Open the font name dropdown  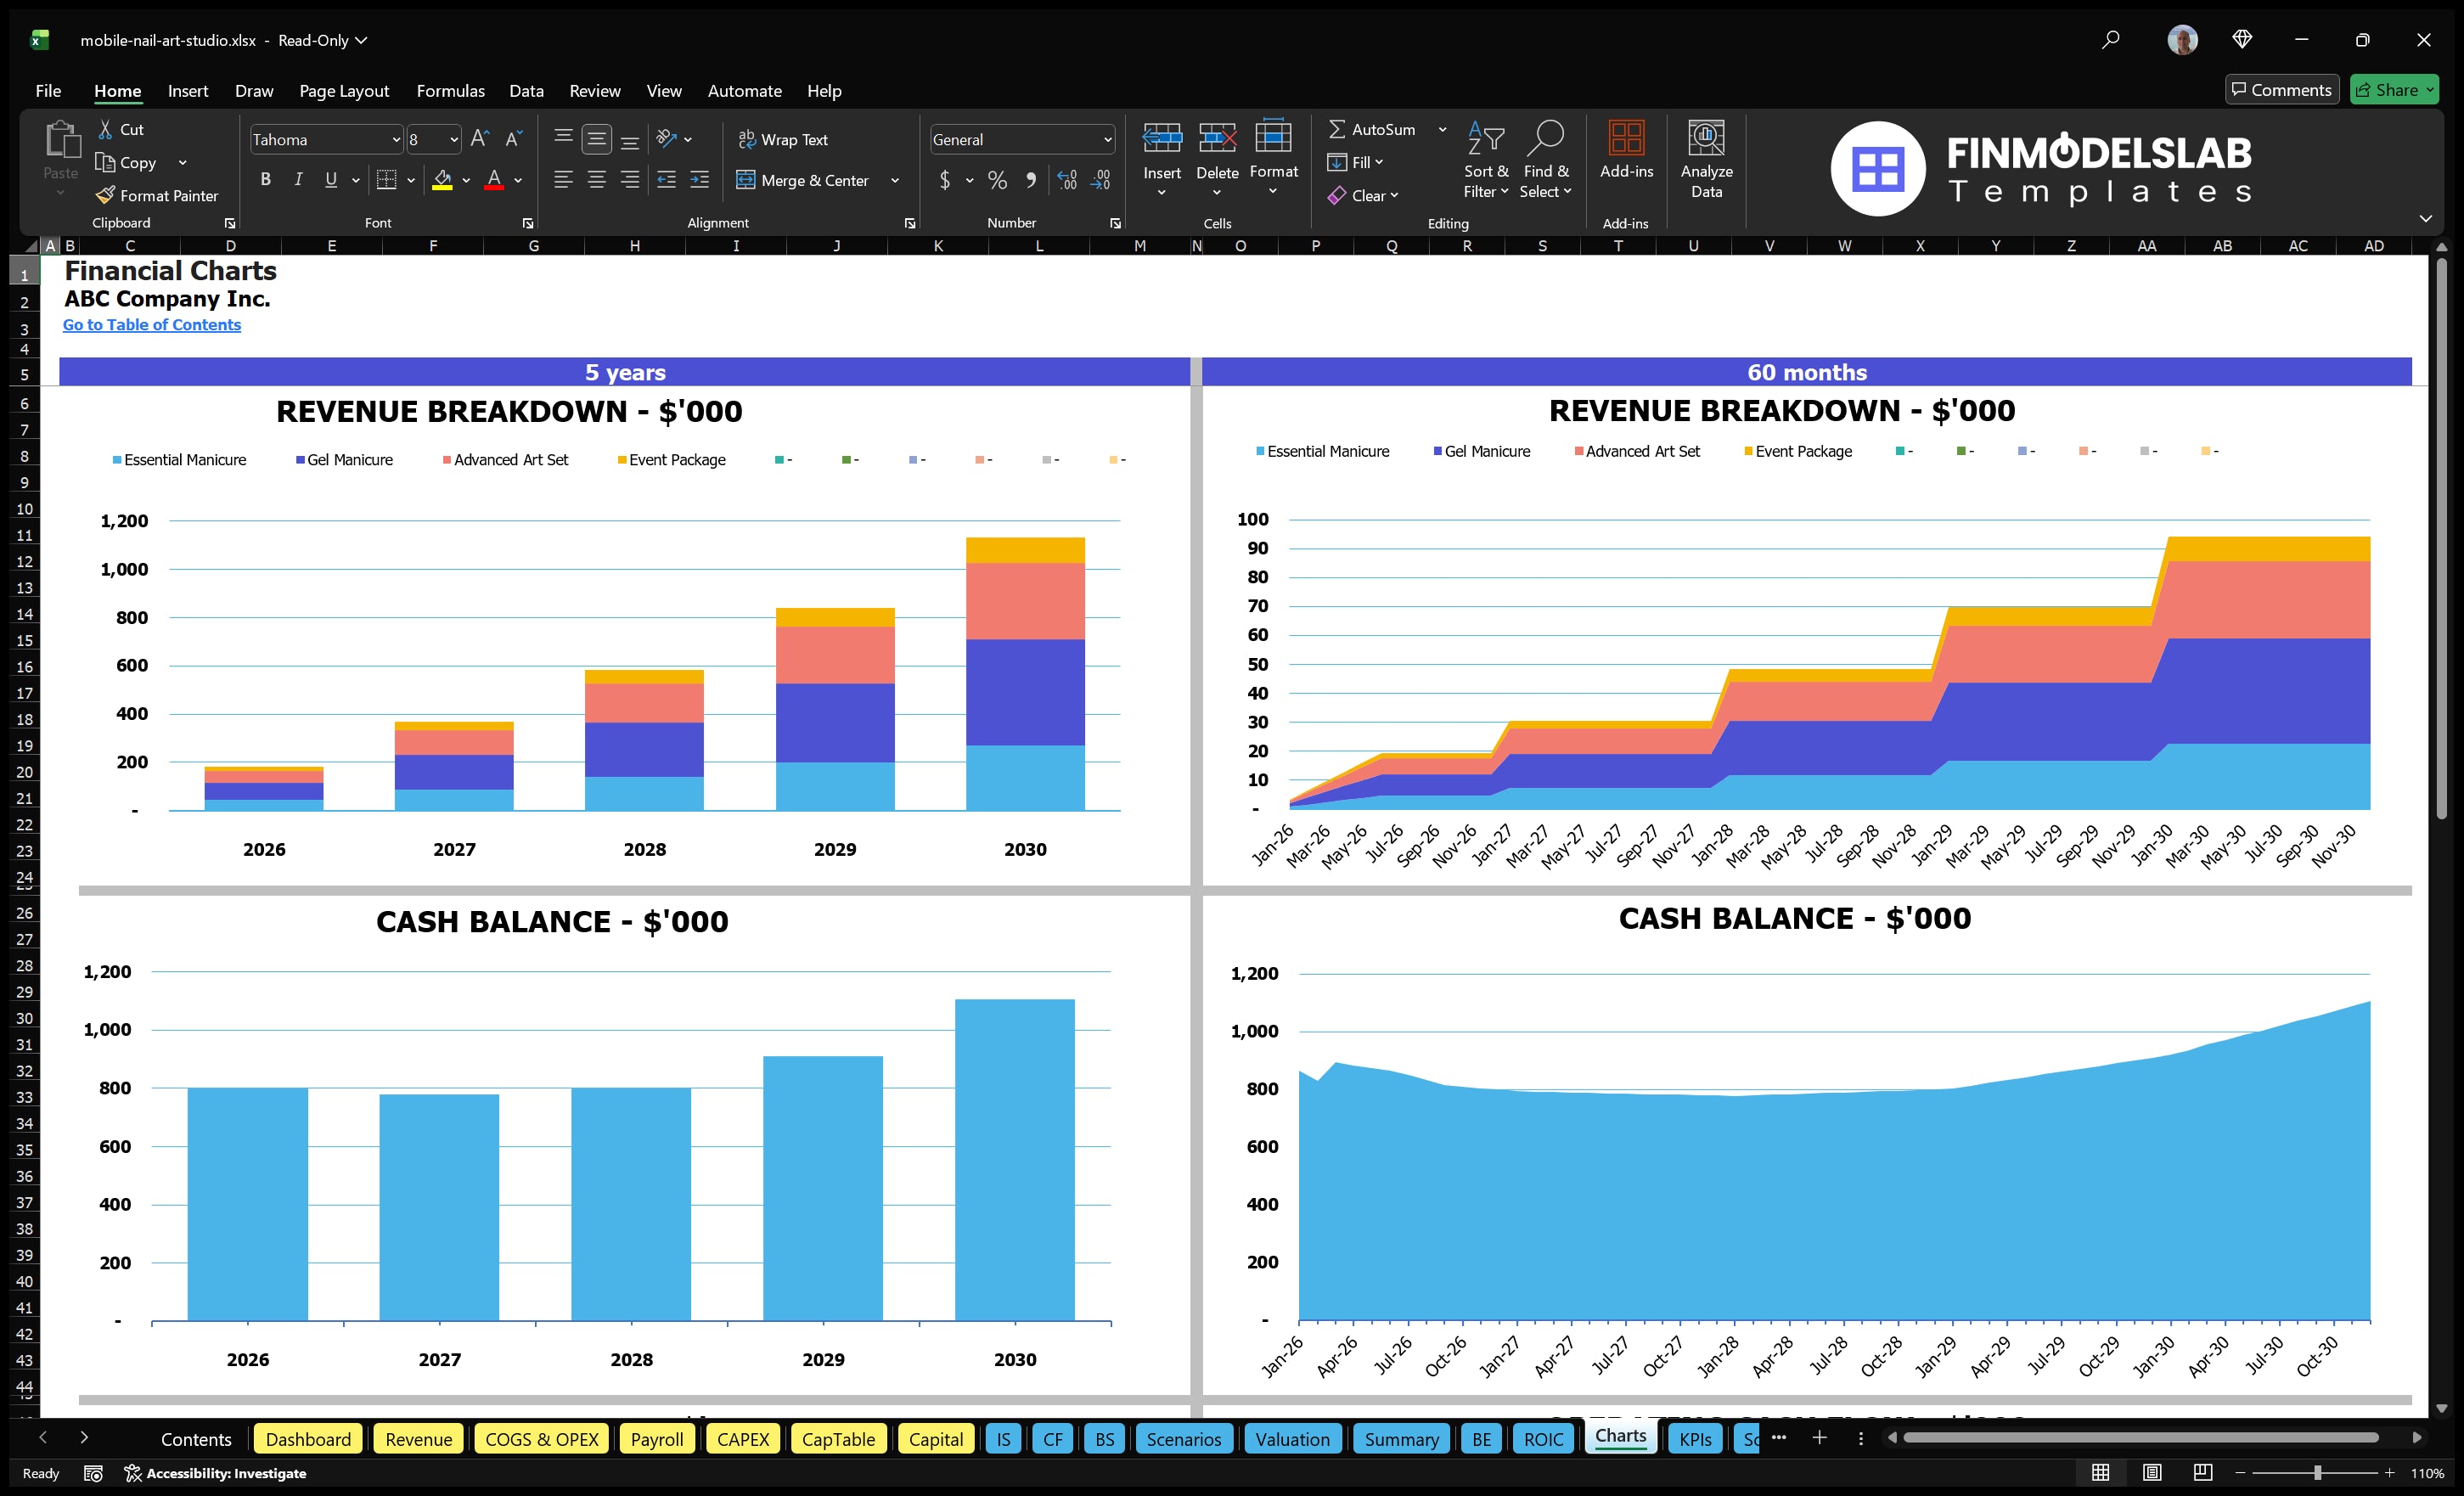click(x=398, y=139)
